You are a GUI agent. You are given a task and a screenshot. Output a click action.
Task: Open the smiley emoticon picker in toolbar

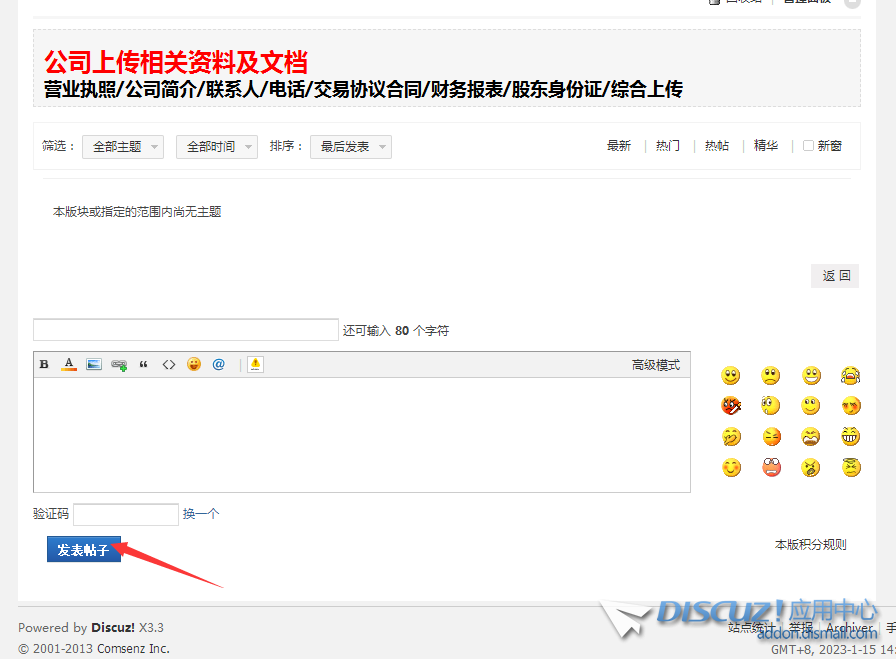[x=194, y=365]
